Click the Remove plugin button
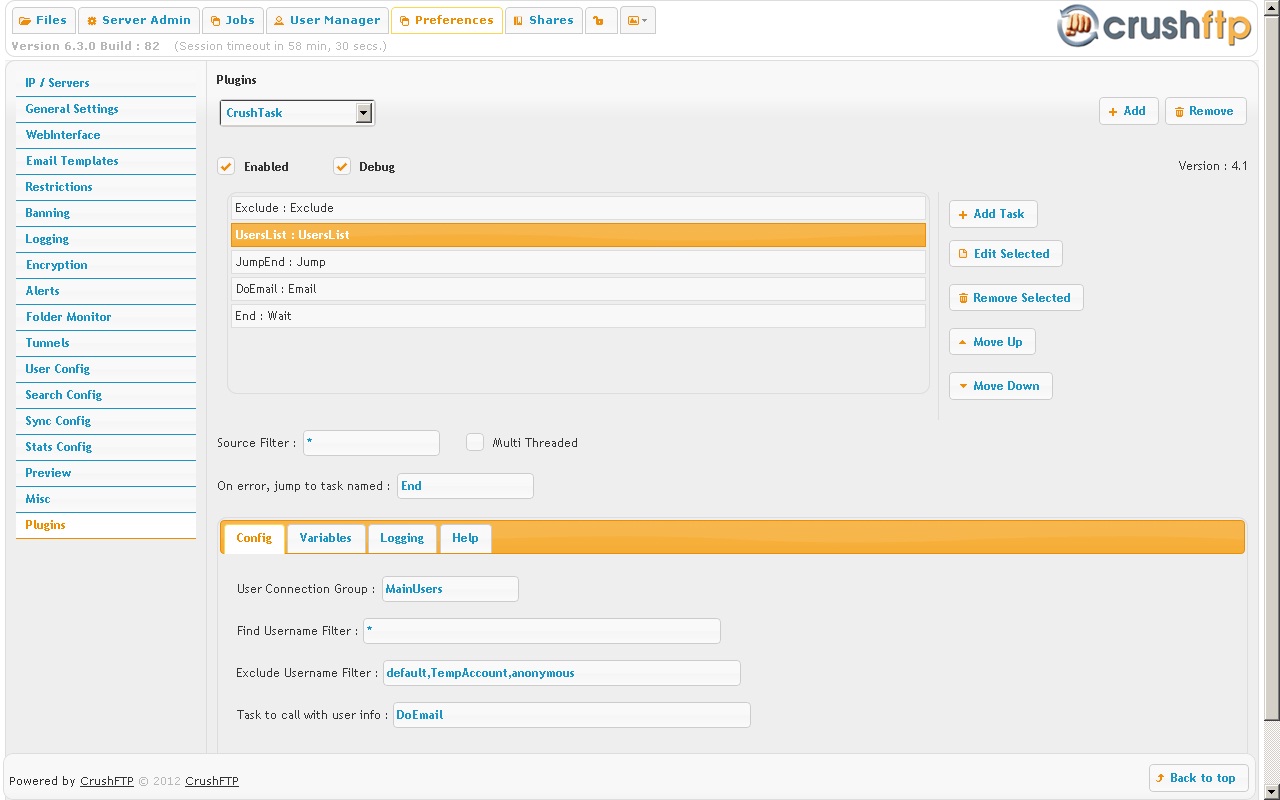The height and width of the screenshot is (800, 1280). point(1205,111)
